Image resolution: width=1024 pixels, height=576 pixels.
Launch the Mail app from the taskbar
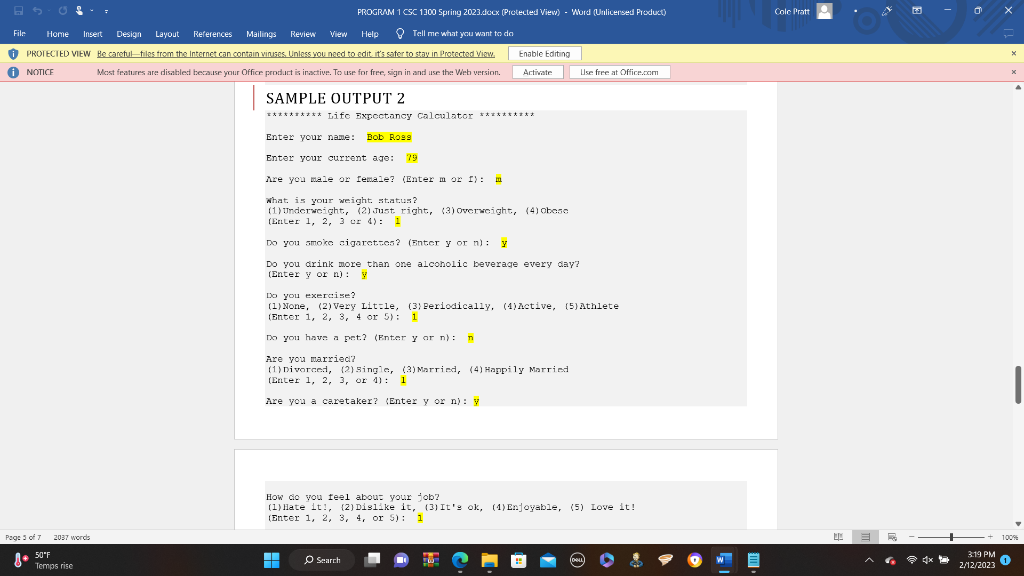(x=547, y=560)
